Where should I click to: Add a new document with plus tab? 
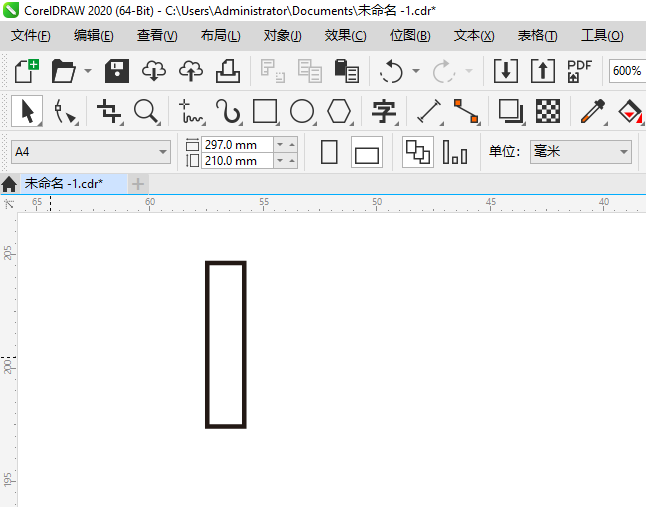point(138,184)
